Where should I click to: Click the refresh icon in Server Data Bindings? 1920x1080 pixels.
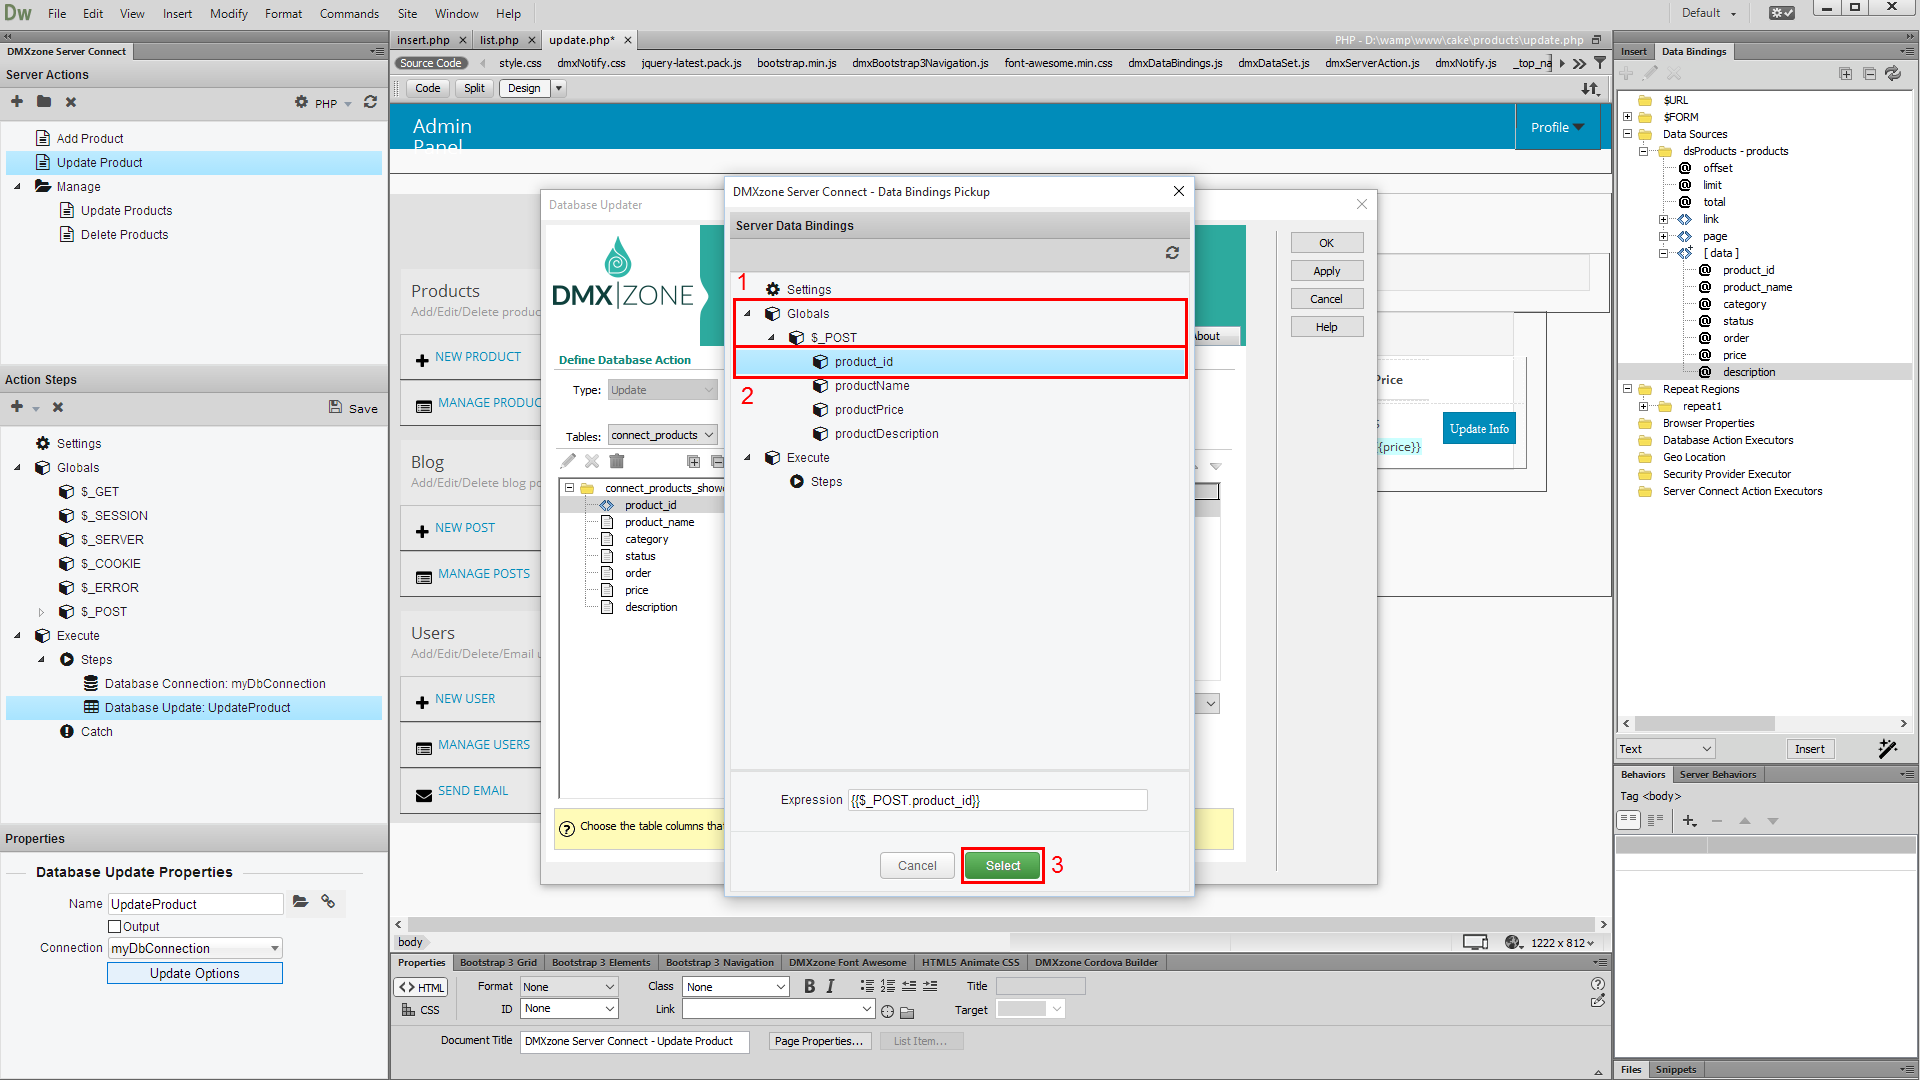click(1172, 253)
